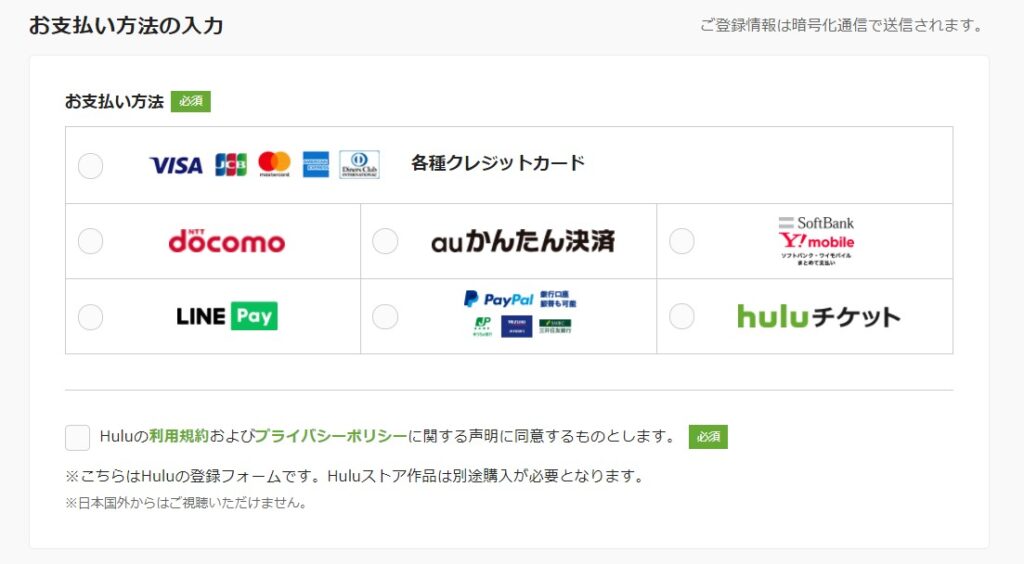This screenshot has height=564, width=1024.
Task: Check the terms agreement checkbox
Action: pos(77,437)
